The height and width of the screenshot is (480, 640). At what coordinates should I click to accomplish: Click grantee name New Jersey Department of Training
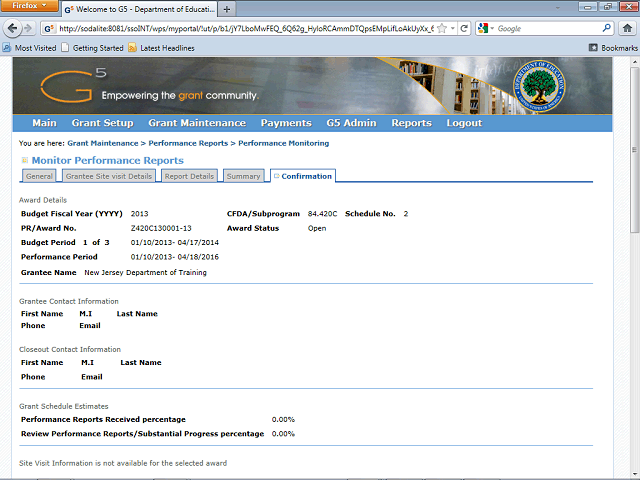pyautogui.click(x=145, y=273)
